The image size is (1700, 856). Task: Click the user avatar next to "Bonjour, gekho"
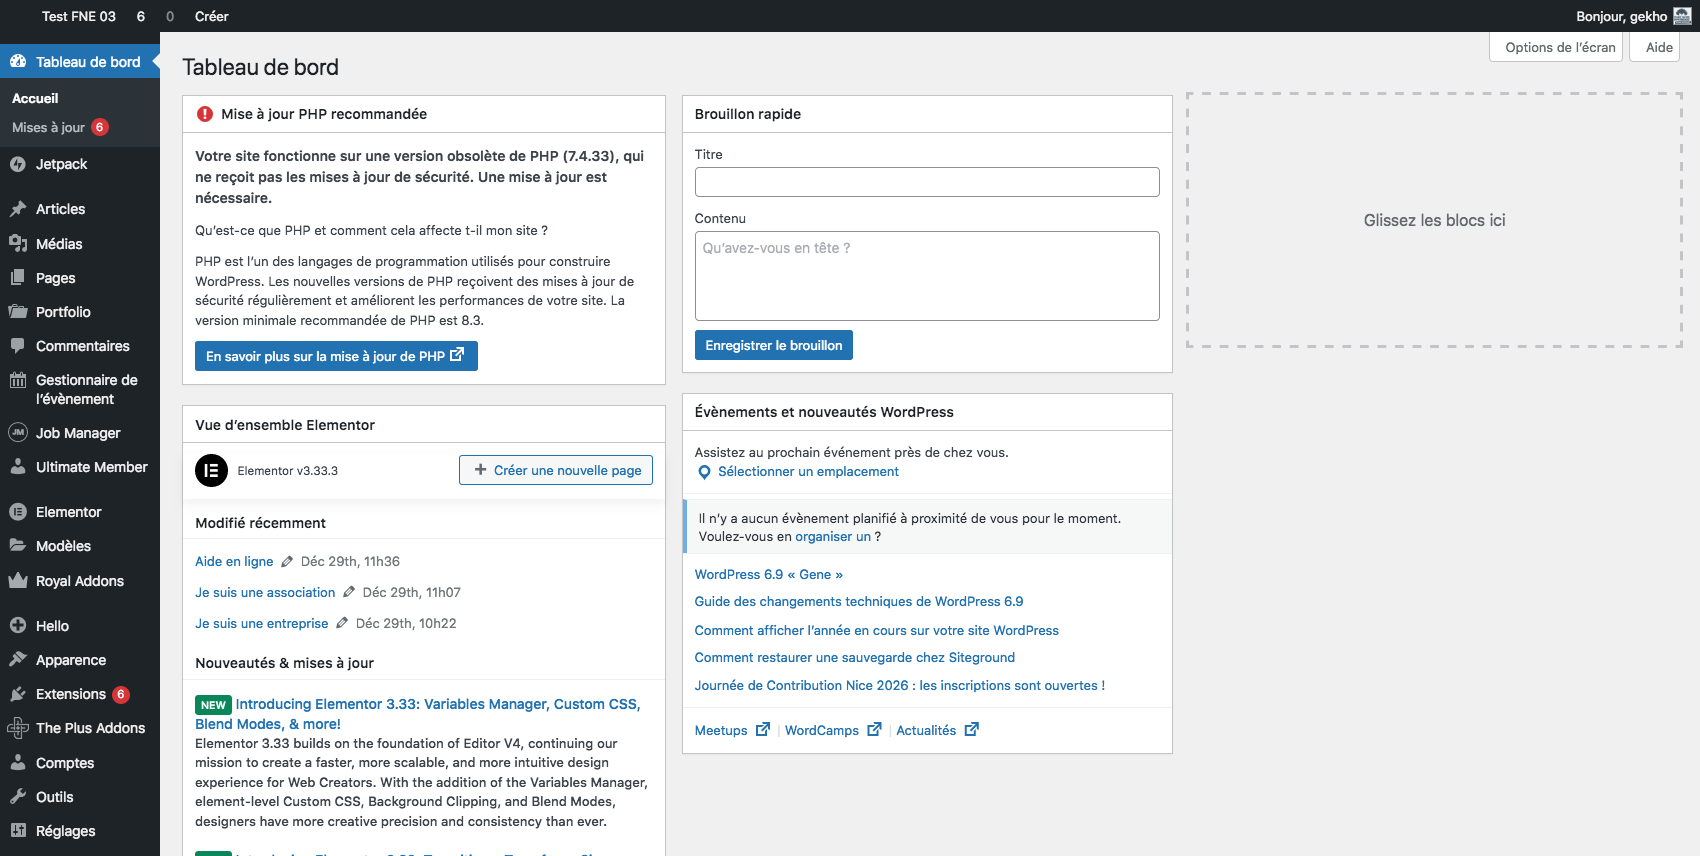pos(1682,16)
